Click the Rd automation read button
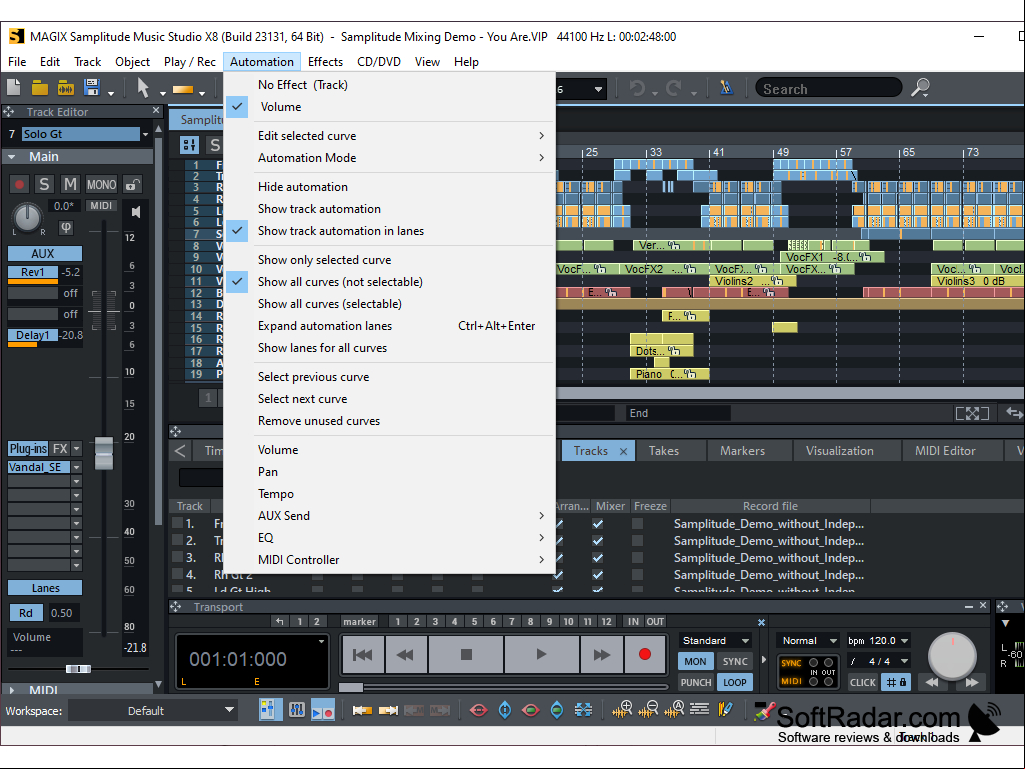The width and height of the screenshot is (1025, 769). (26, 613)
